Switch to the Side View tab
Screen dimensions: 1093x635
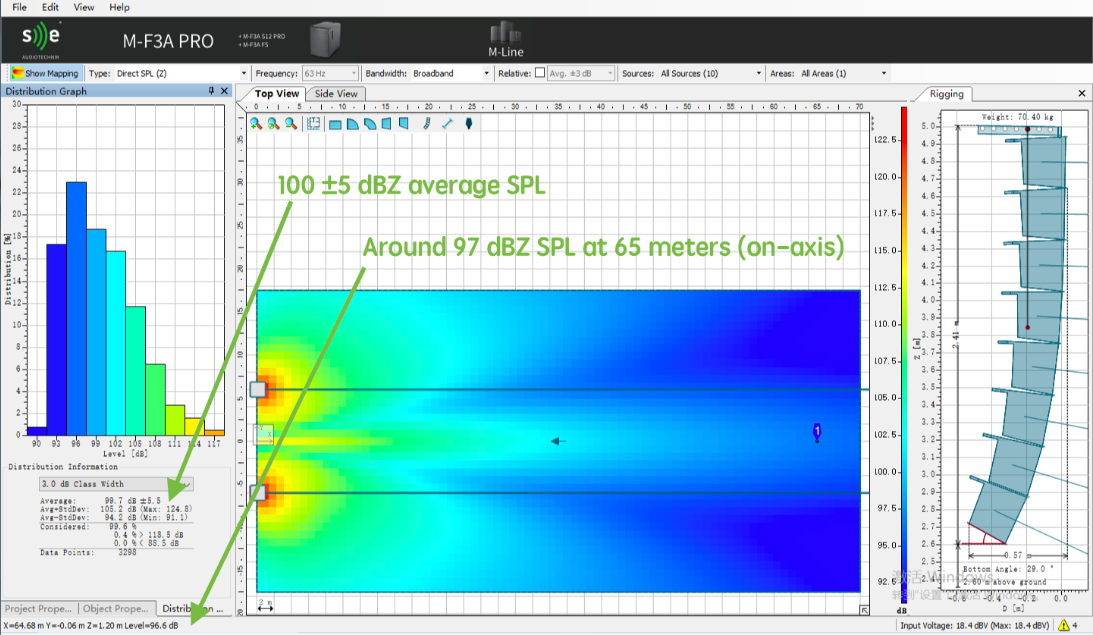[x=335, y=94]
